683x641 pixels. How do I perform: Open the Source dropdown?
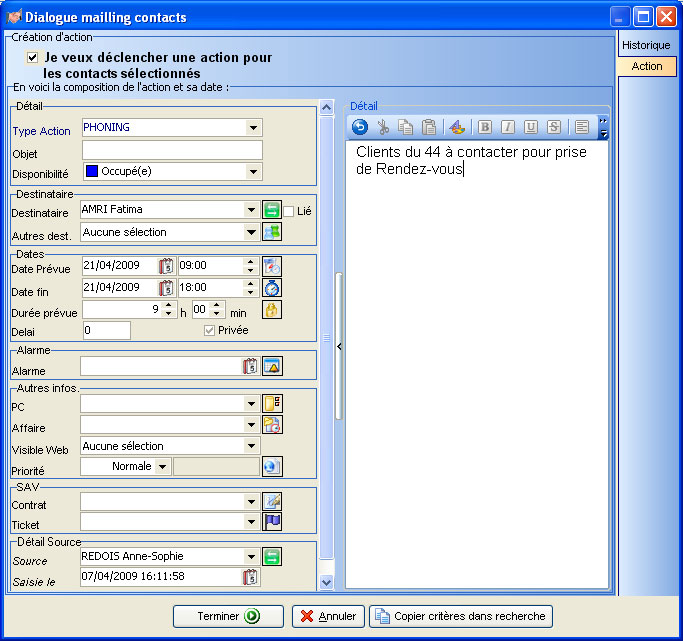coord(251,557)
